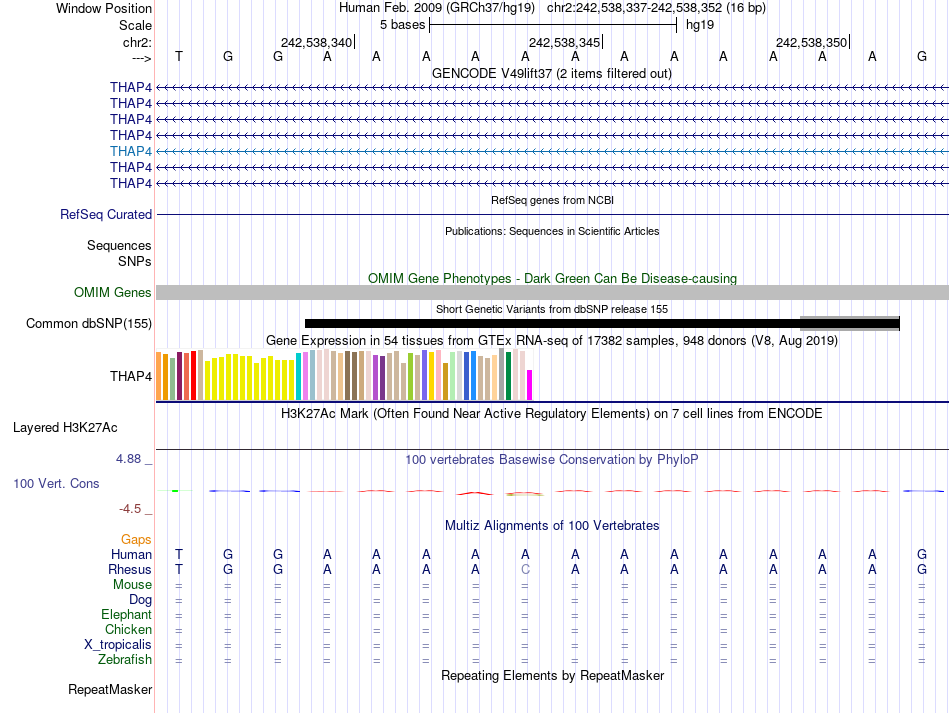Click the hg19 assembly text next to scale

(700, 25)
